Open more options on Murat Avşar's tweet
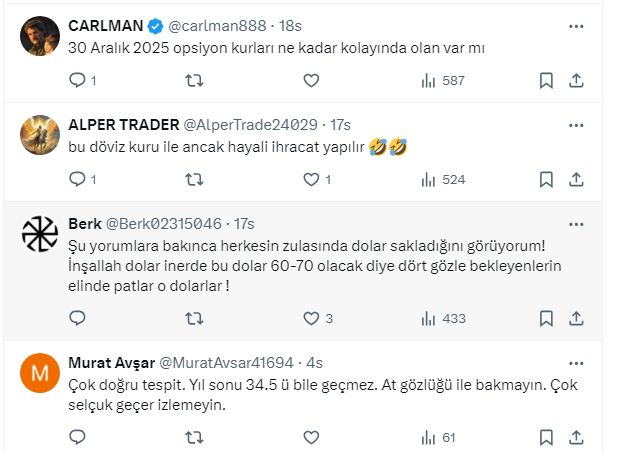Screen dimensions: 620x454 tap(577, 362)
